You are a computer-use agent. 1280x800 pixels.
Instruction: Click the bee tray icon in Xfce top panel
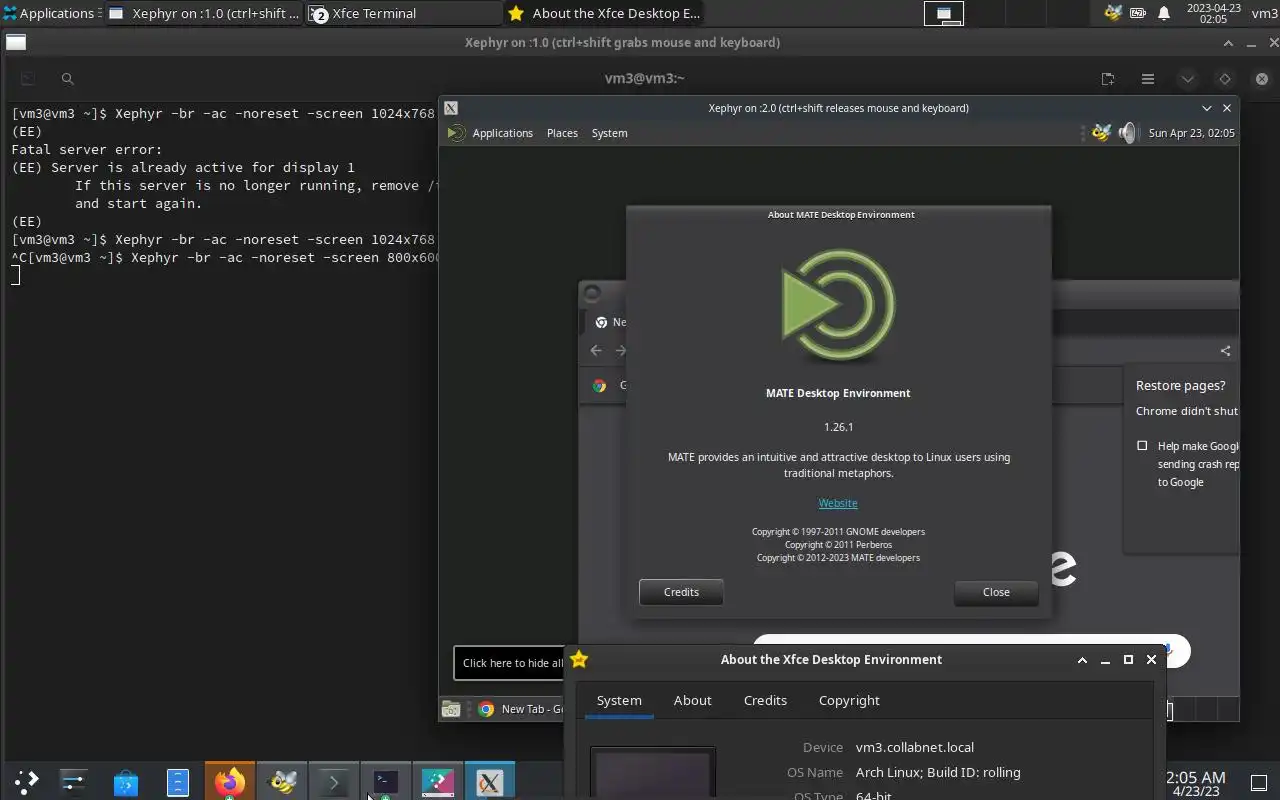click(x=1113, y=13)
